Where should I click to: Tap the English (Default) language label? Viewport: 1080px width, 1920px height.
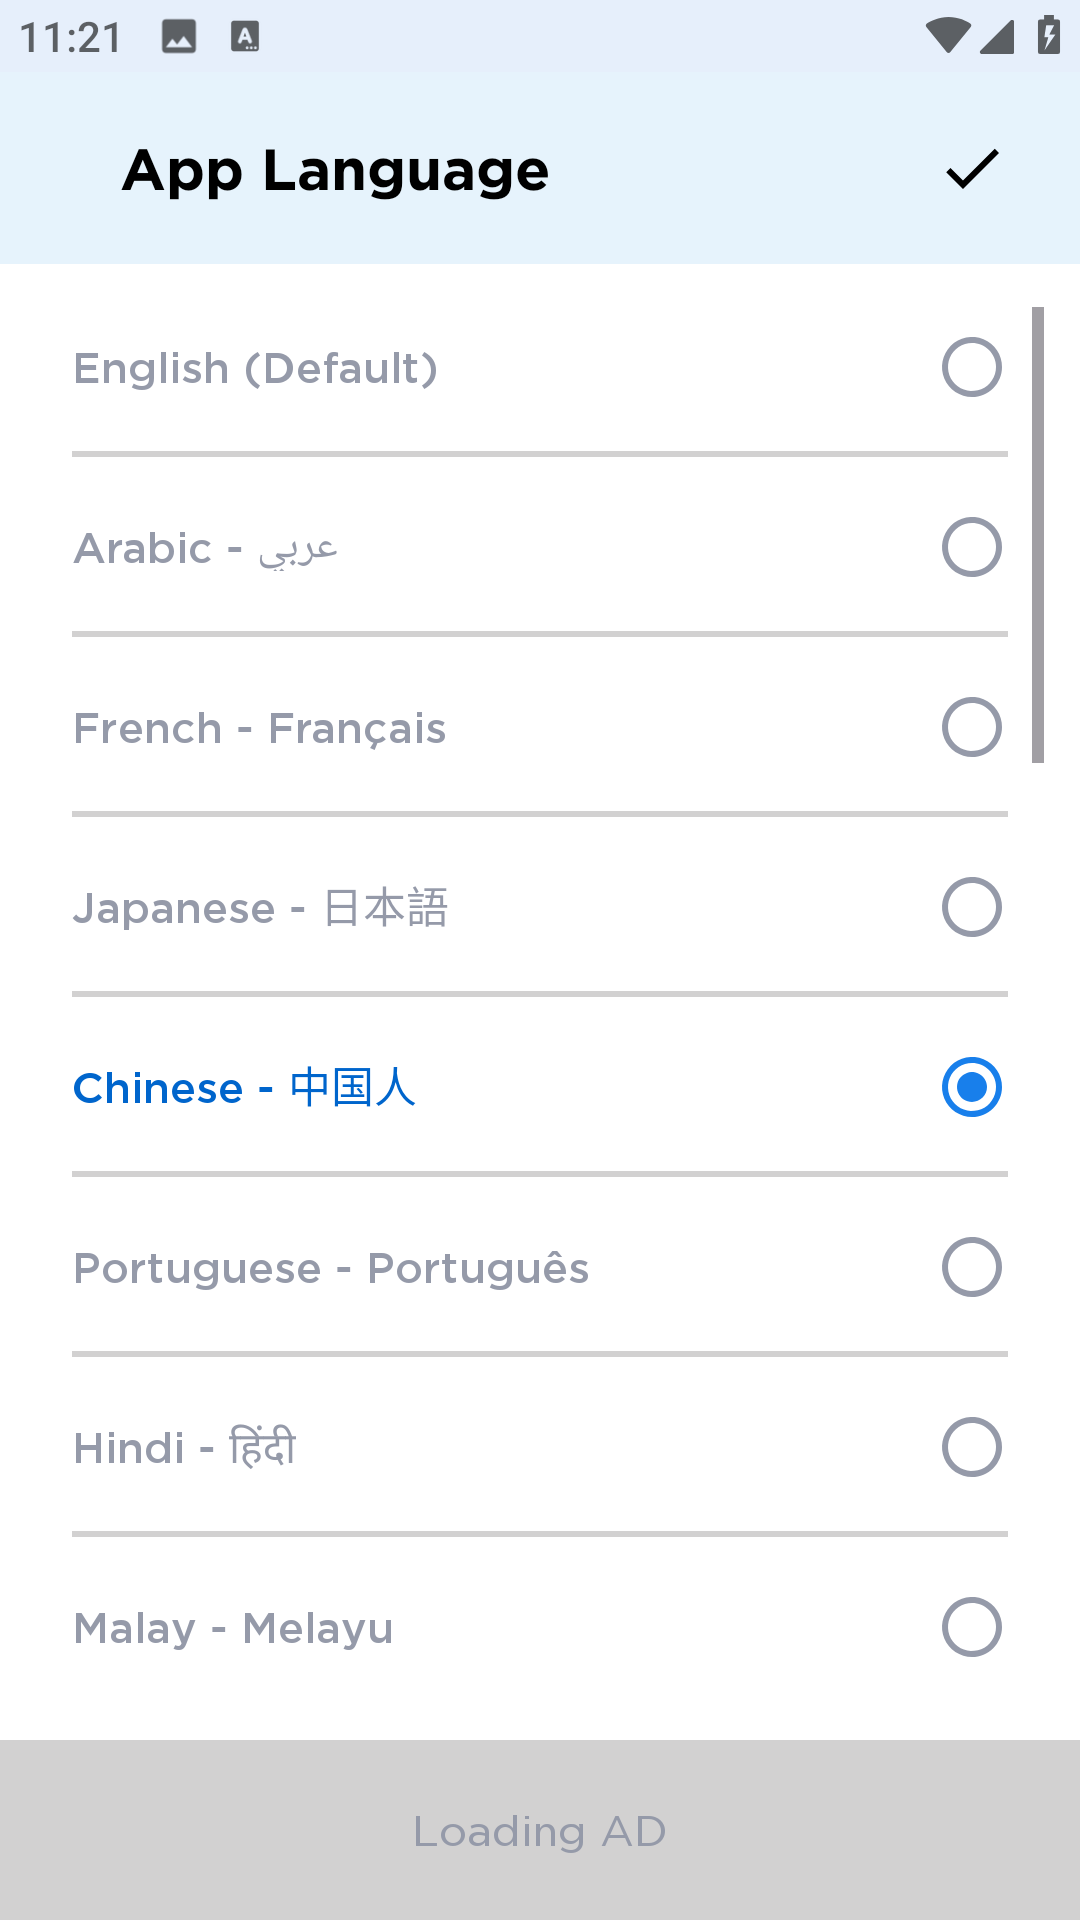pos(256,368)
